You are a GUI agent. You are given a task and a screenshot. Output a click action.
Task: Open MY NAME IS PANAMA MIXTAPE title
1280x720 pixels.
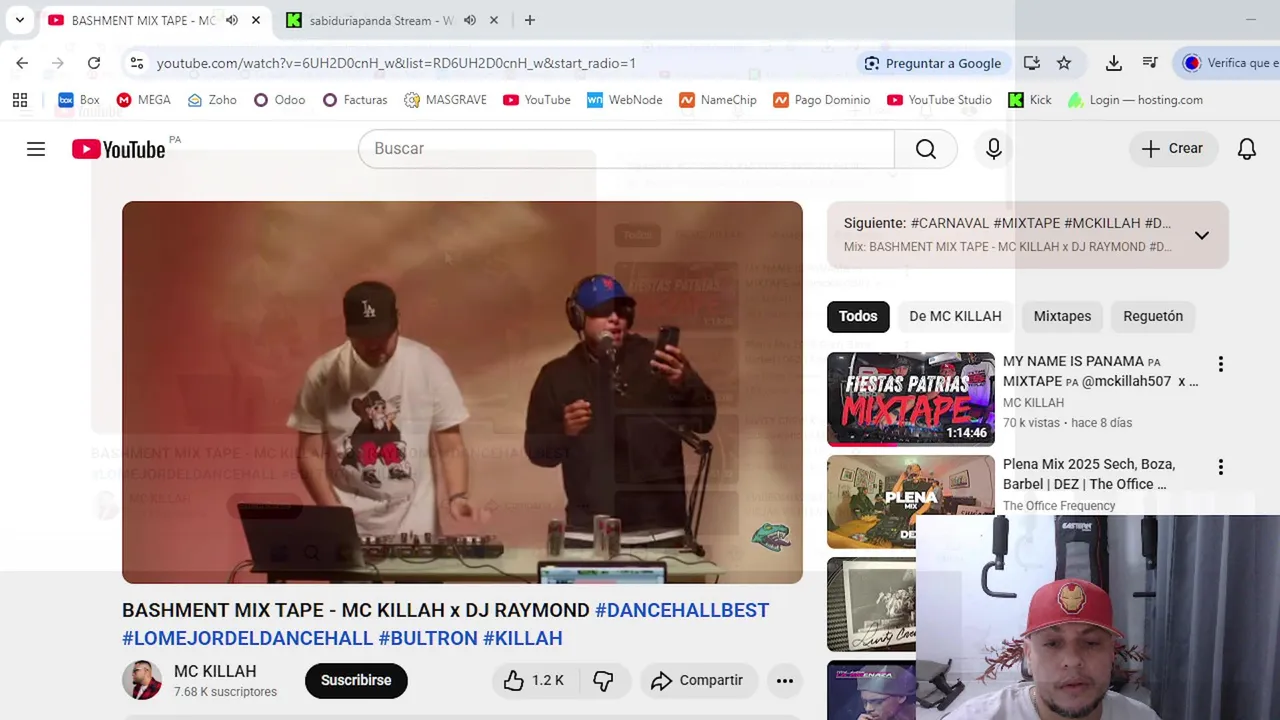(1100, 371)
